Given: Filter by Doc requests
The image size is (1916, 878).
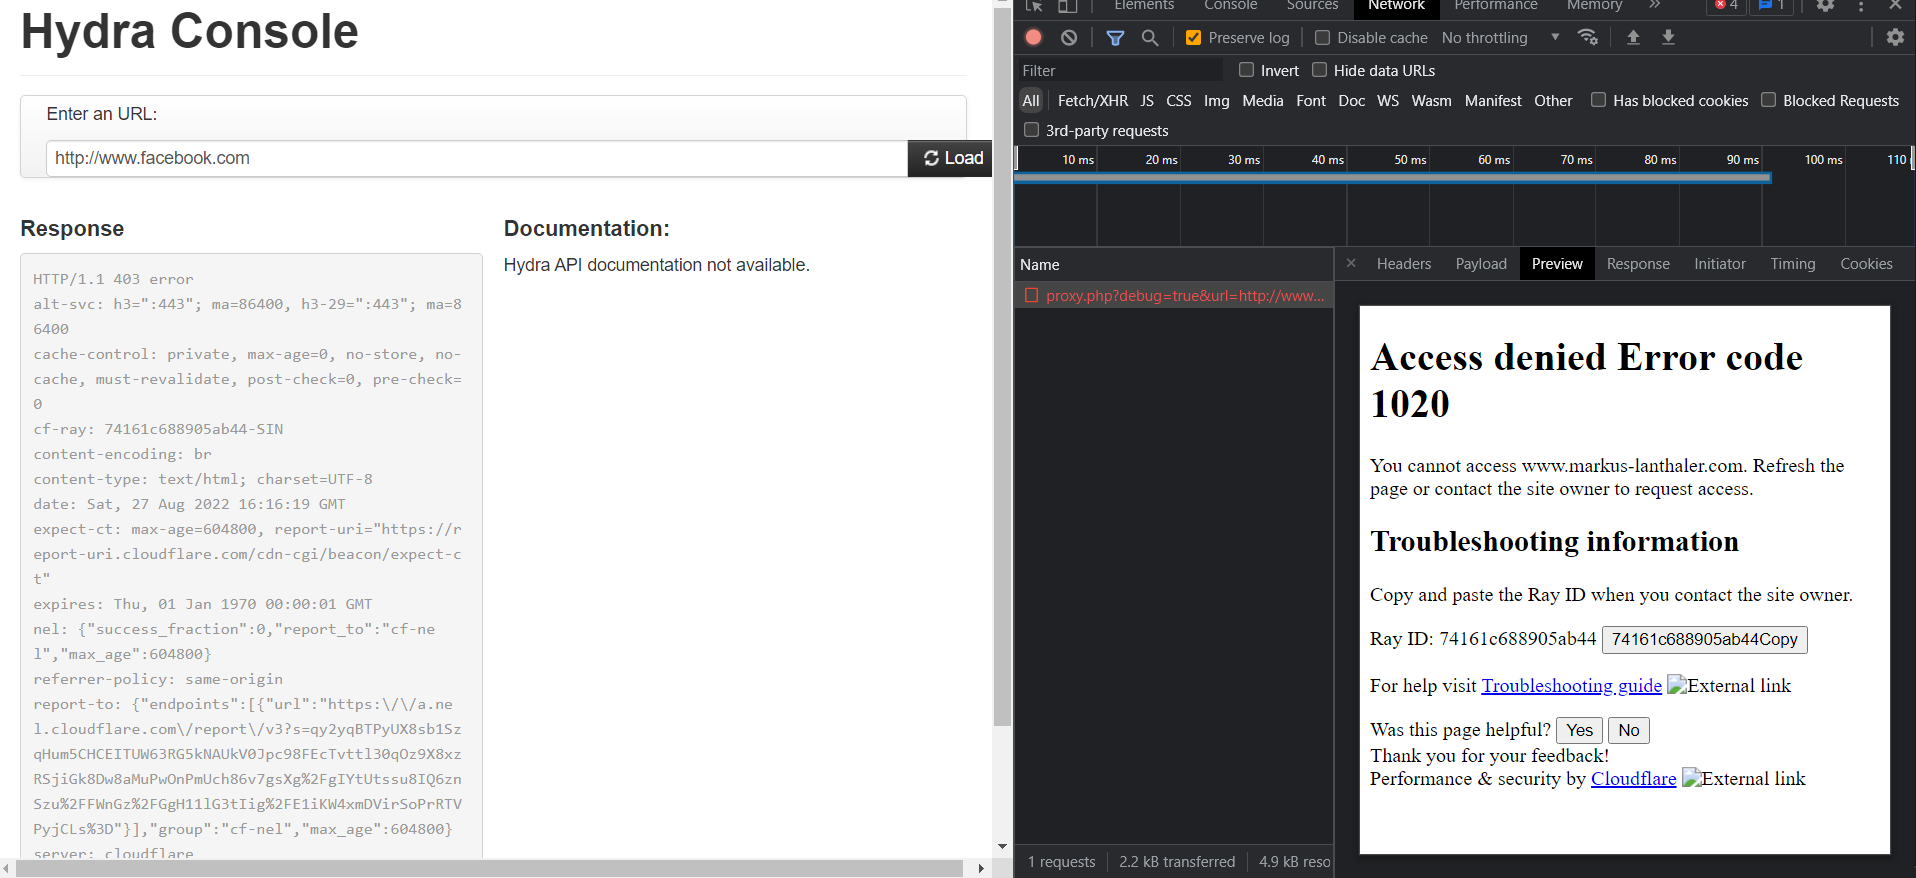Looking at the screenshot, I should 1351,101.
